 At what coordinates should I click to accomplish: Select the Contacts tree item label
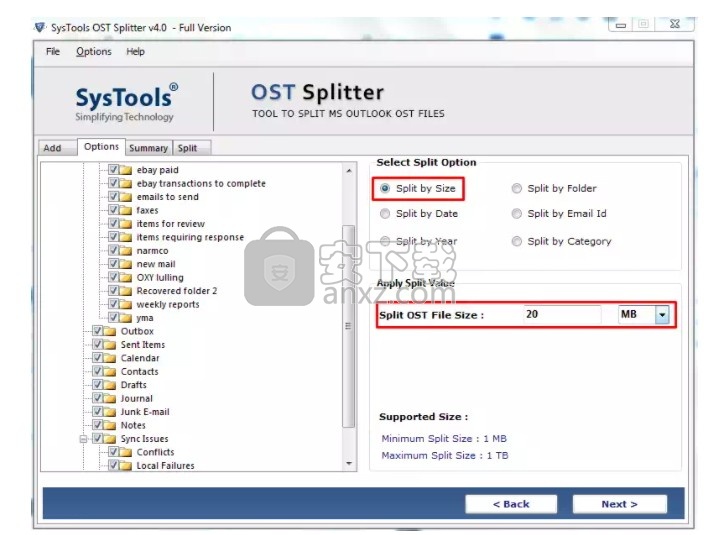[x=140, y=372]
